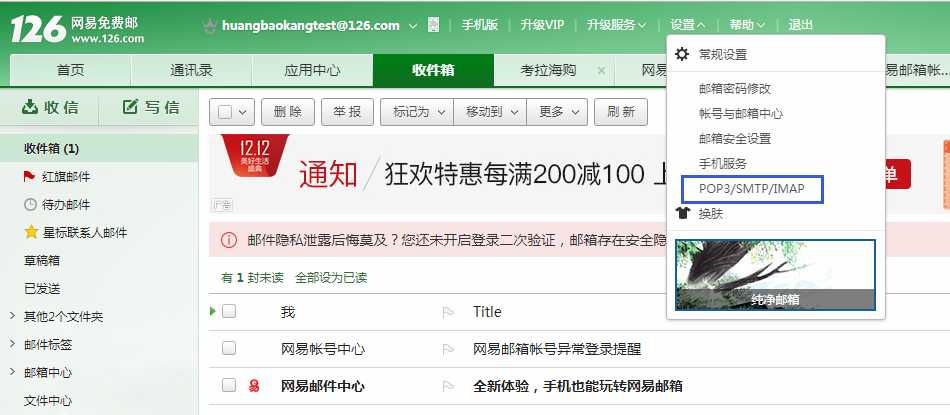
Task: Open the email with subject Title
Action: [x=487, y=312]
